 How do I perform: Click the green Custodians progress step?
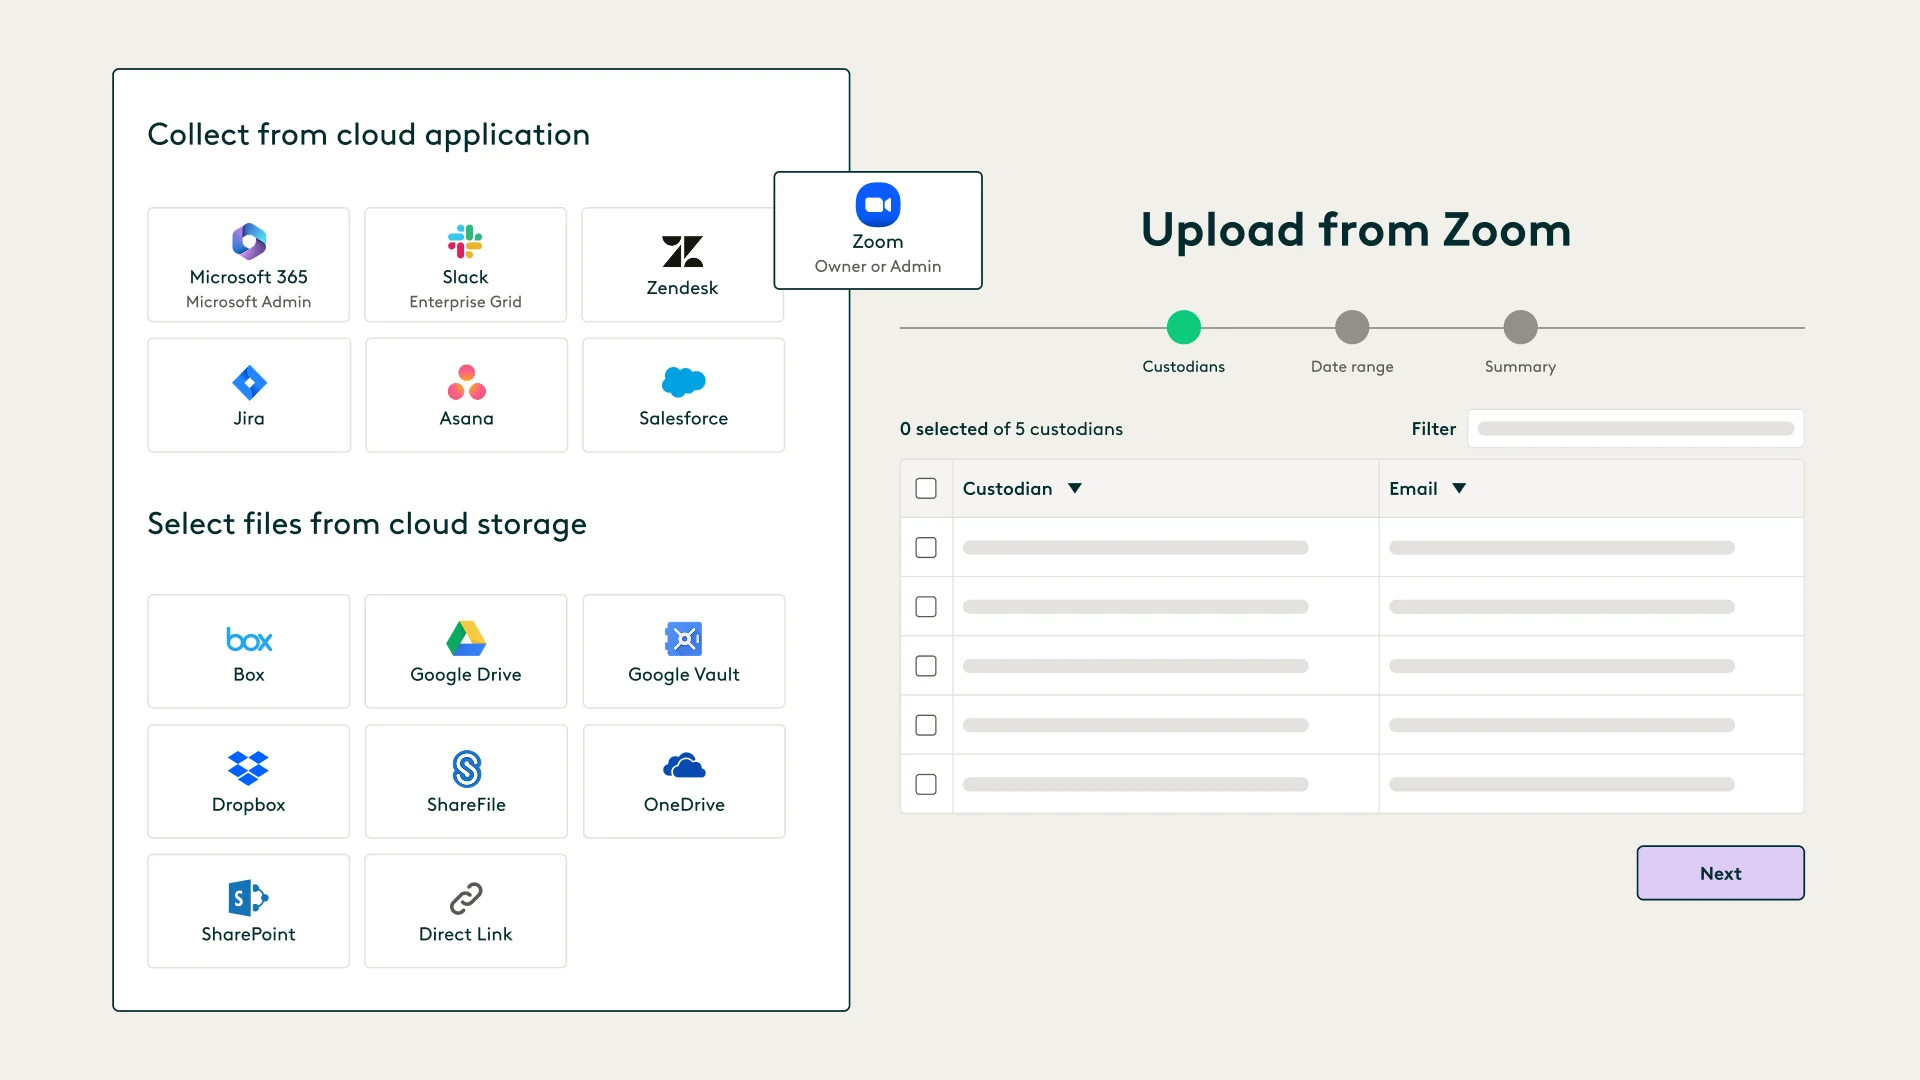(x=1183, y=327)
